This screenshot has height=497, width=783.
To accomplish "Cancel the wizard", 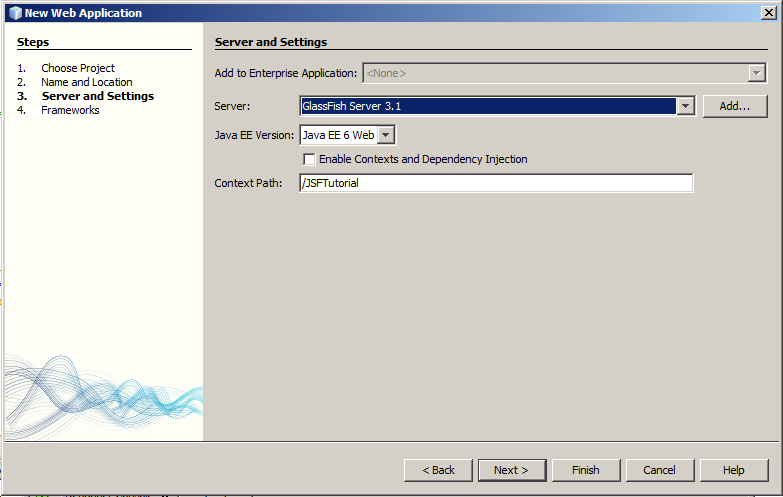I will pos(659,470).
